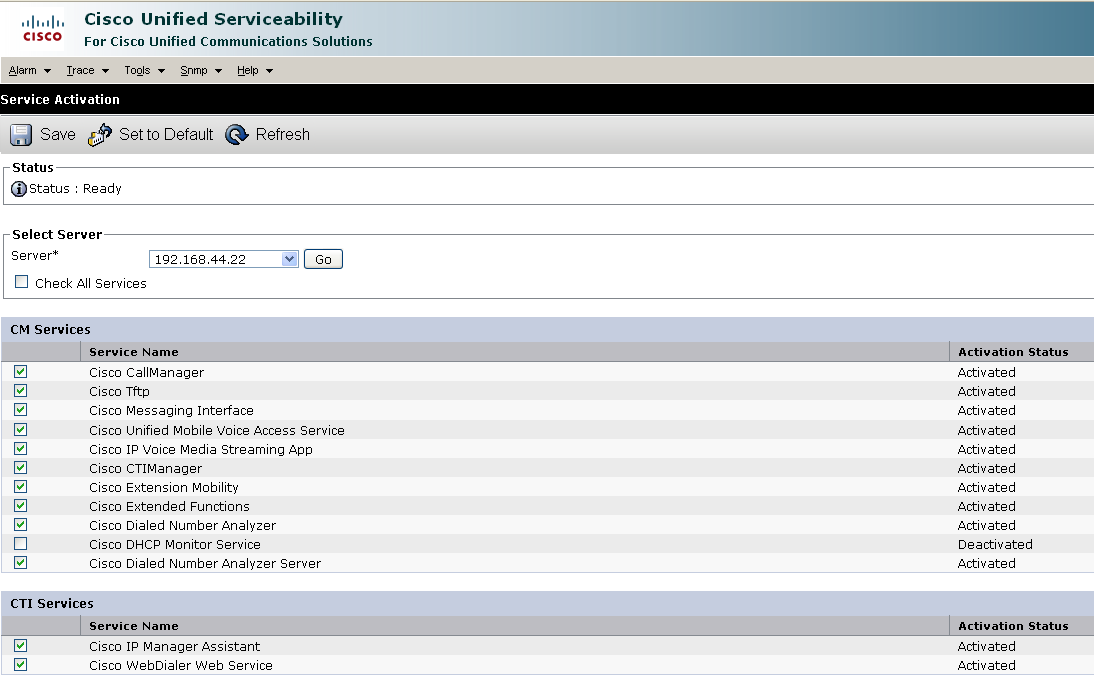
Task: Click the Cisco Extension Mobility text
Action: [163, 487]
